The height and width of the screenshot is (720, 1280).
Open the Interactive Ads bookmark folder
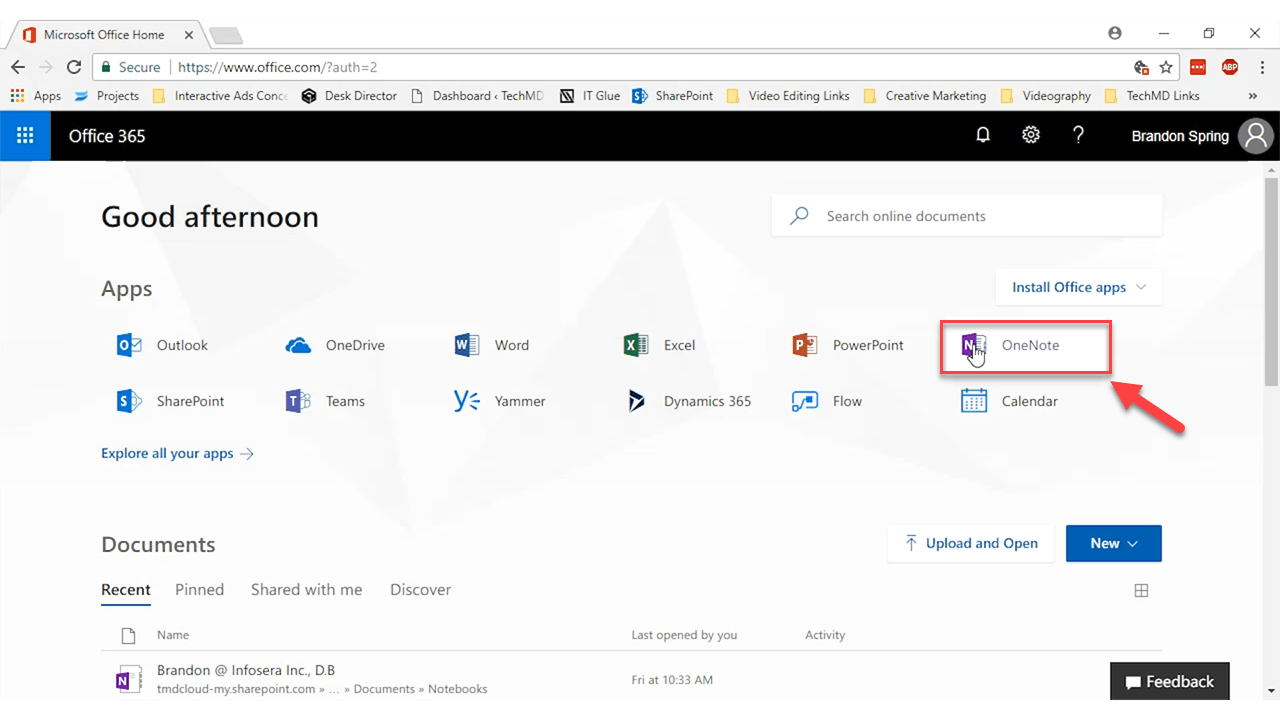click(x=220, y=96)
